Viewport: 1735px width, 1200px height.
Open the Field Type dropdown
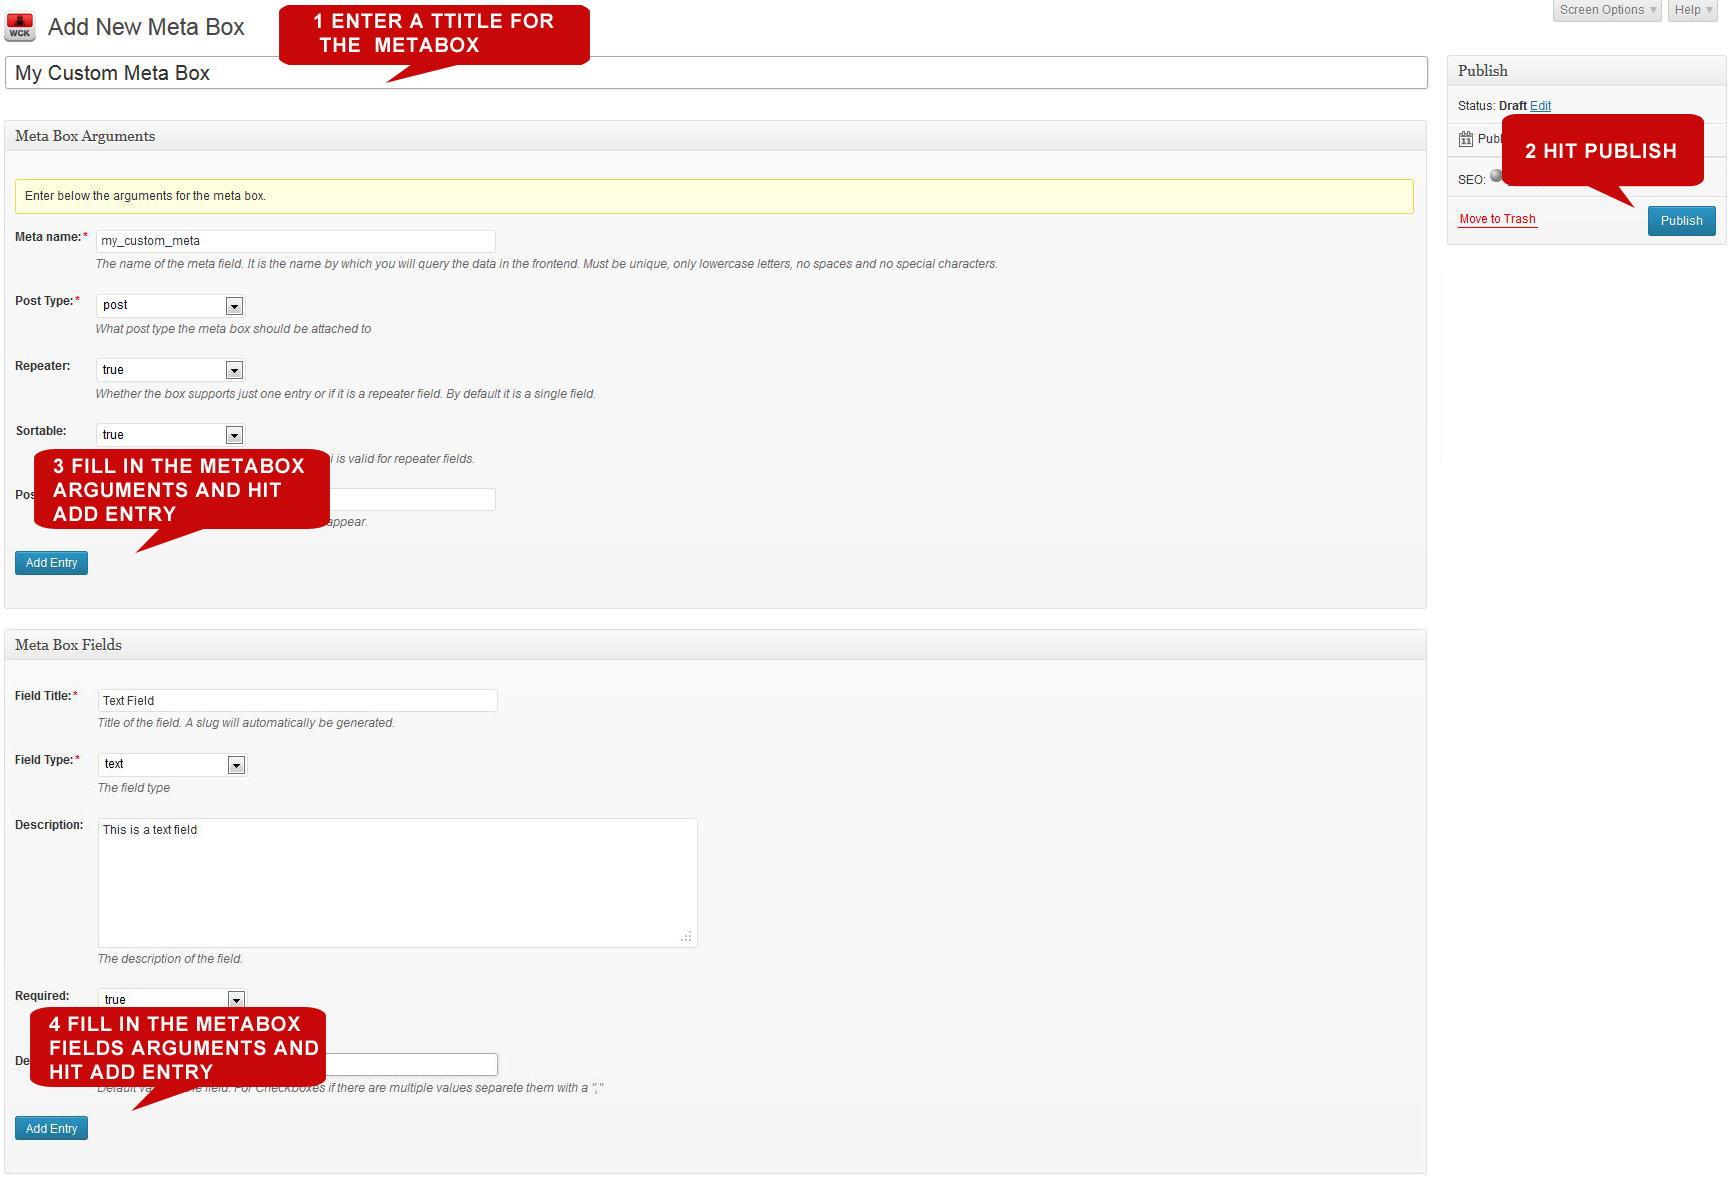tap(236, 764)
